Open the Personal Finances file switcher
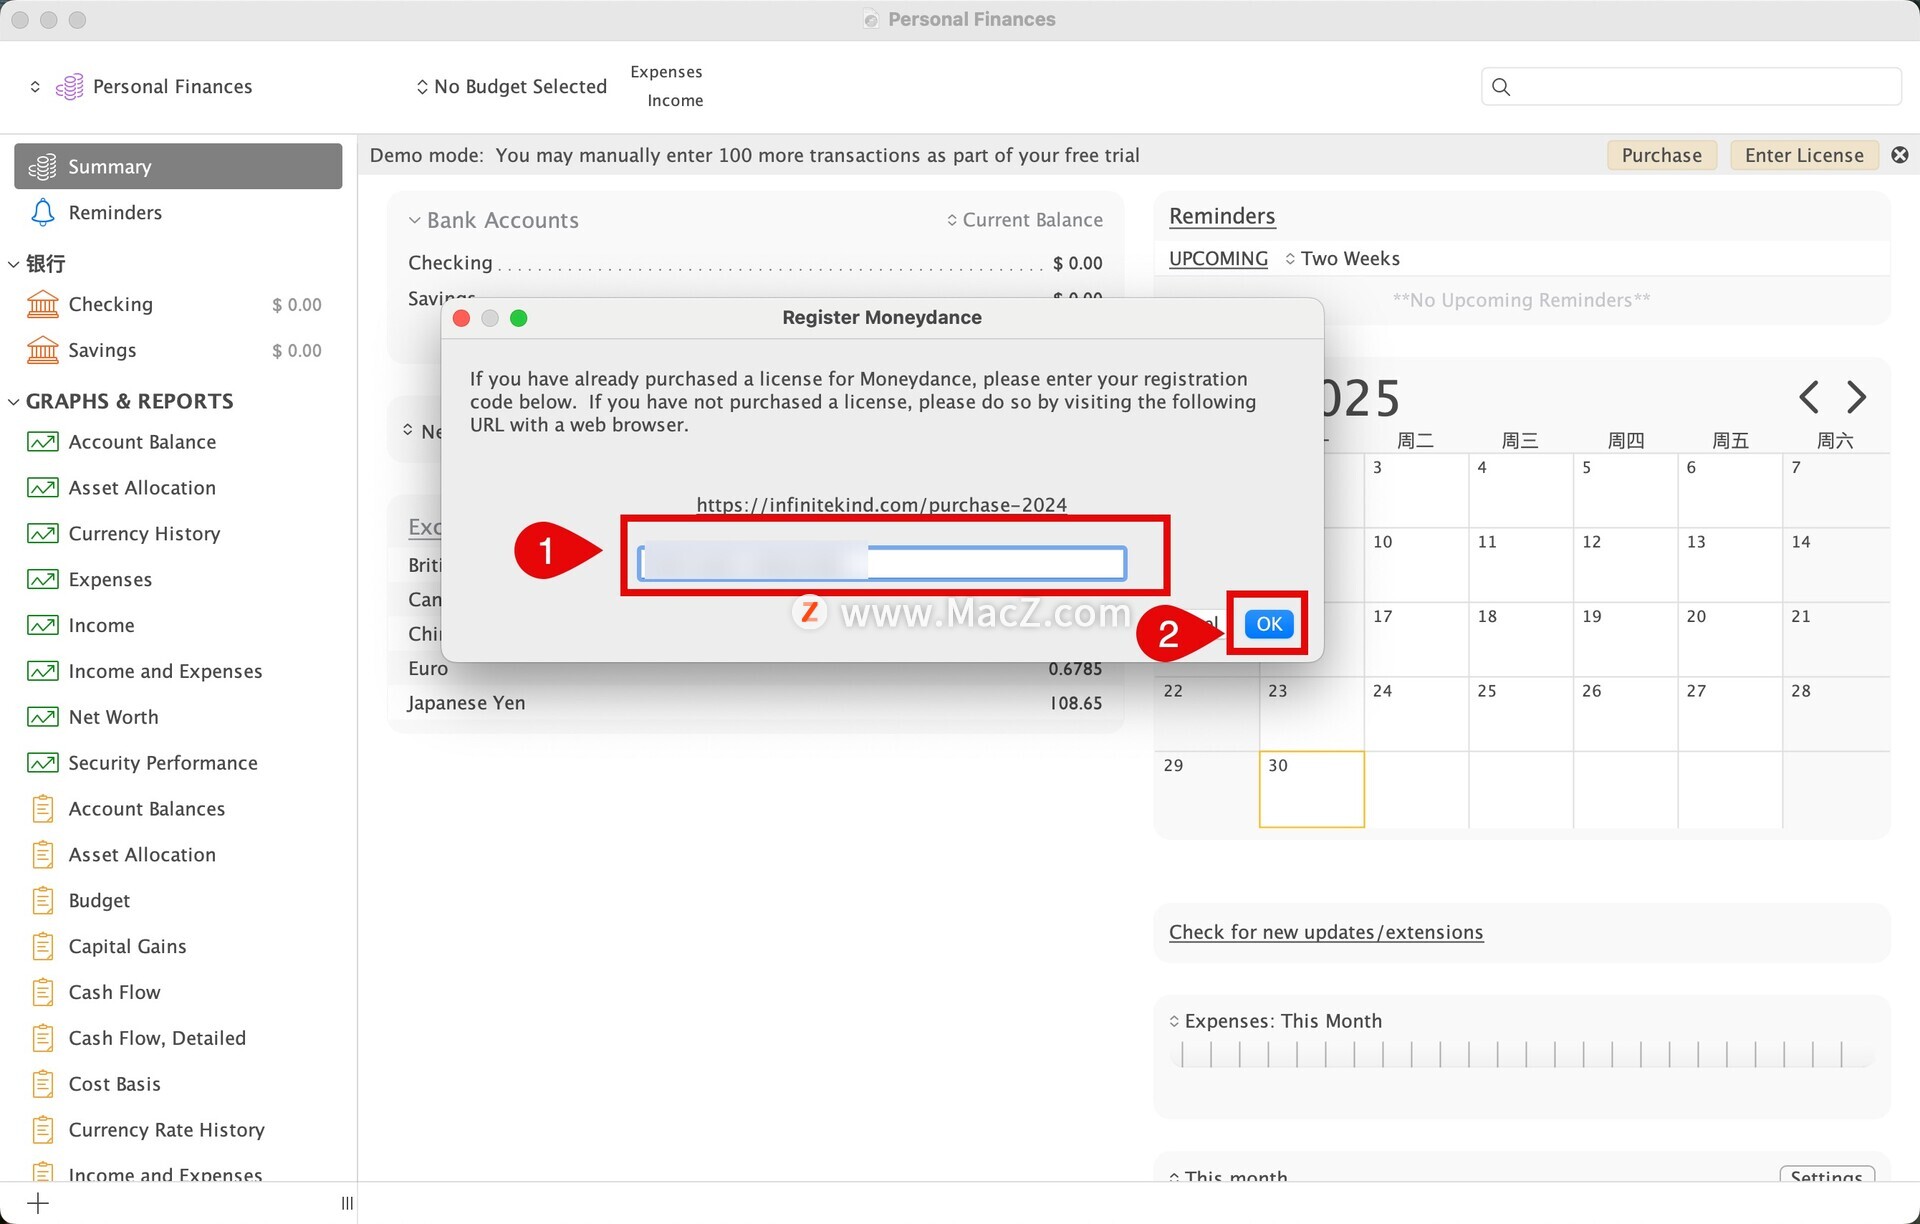This screenshot has height=1224, width=1920. 35,87
